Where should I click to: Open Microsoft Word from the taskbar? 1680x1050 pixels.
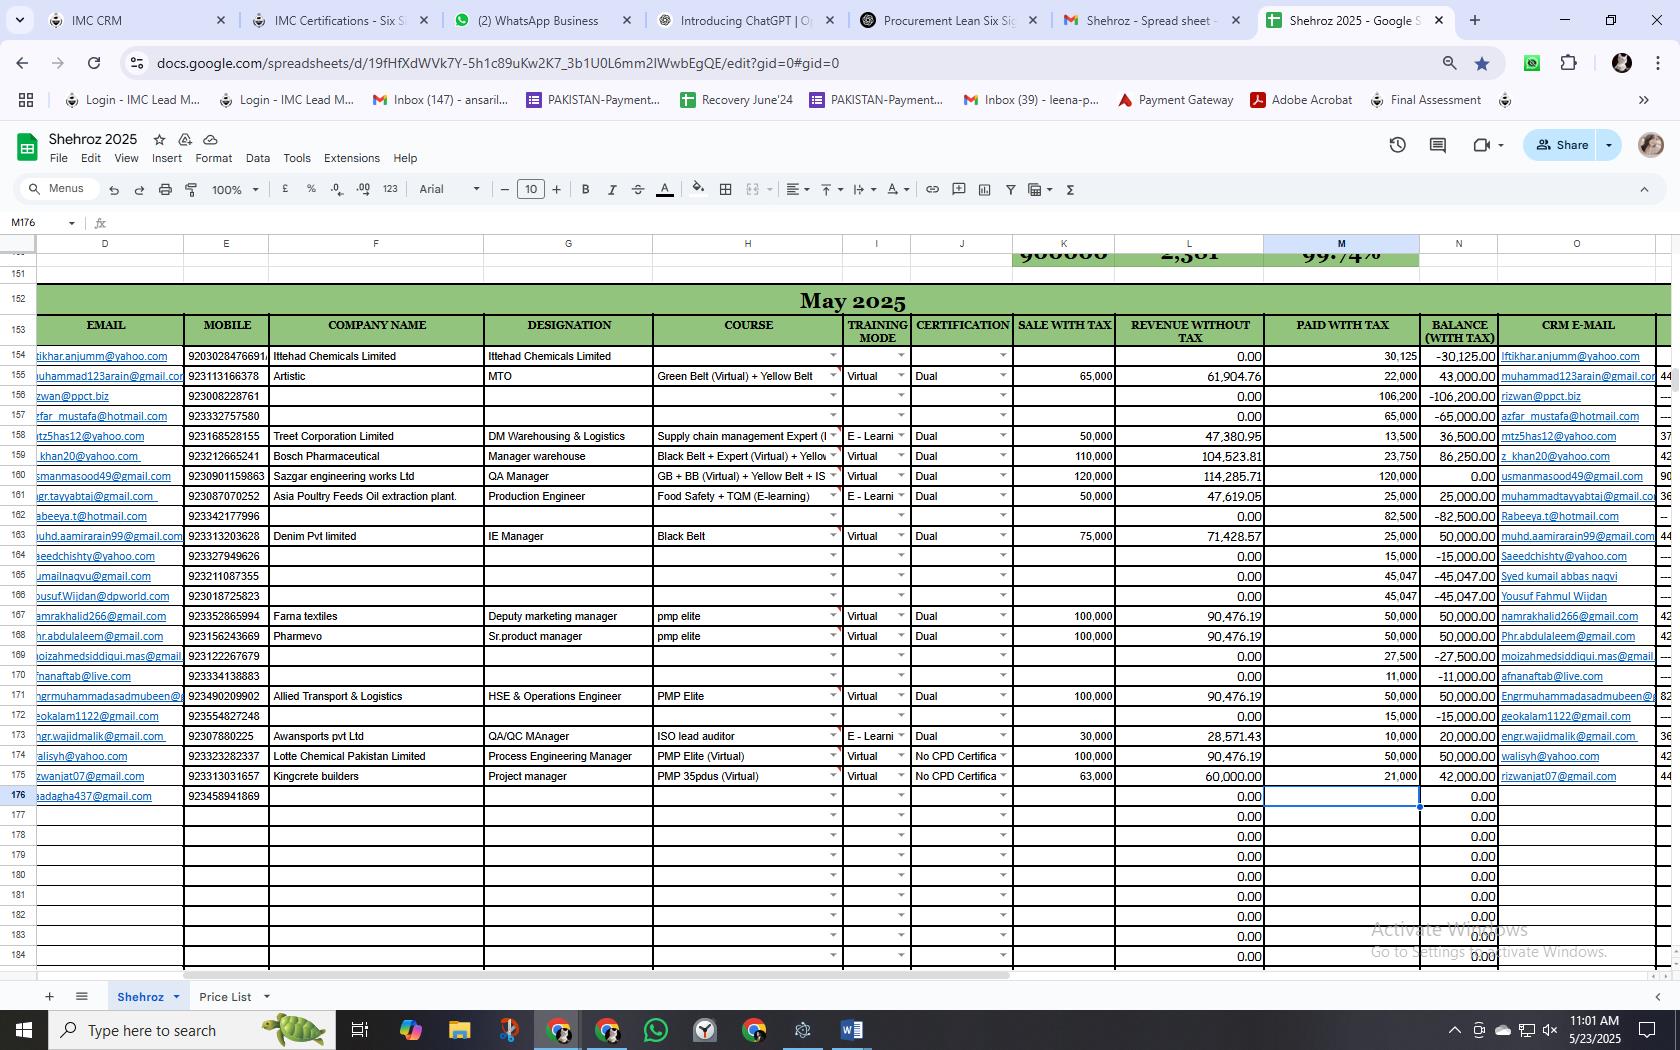click(x=851, y=1030)
